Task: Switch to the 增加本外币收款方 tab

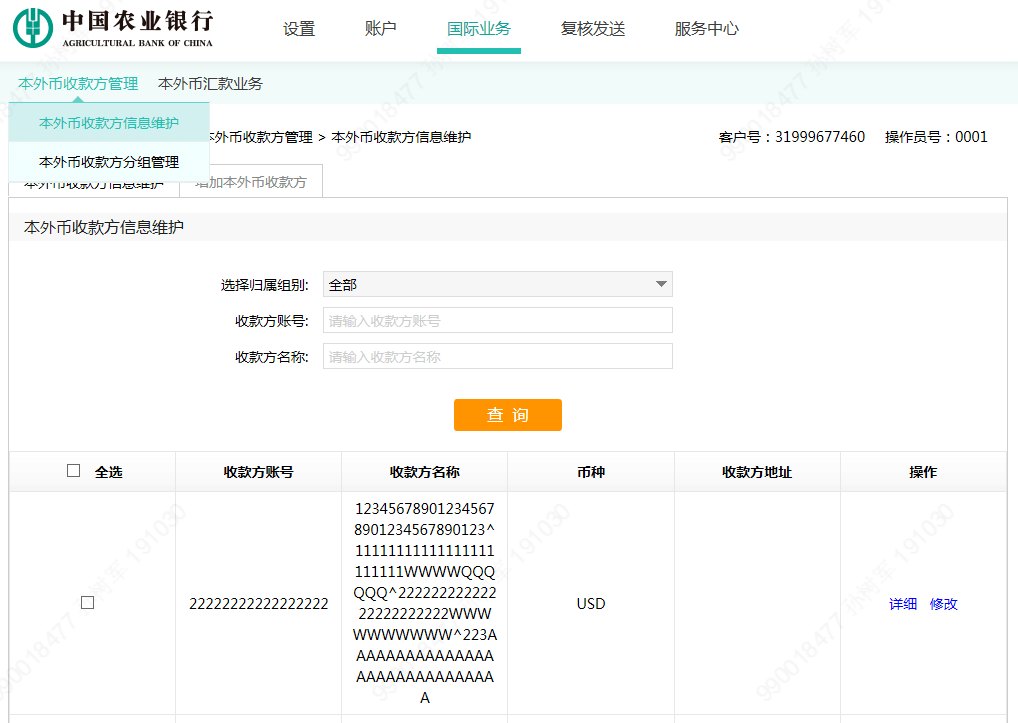Action: [x=250, y=180]
